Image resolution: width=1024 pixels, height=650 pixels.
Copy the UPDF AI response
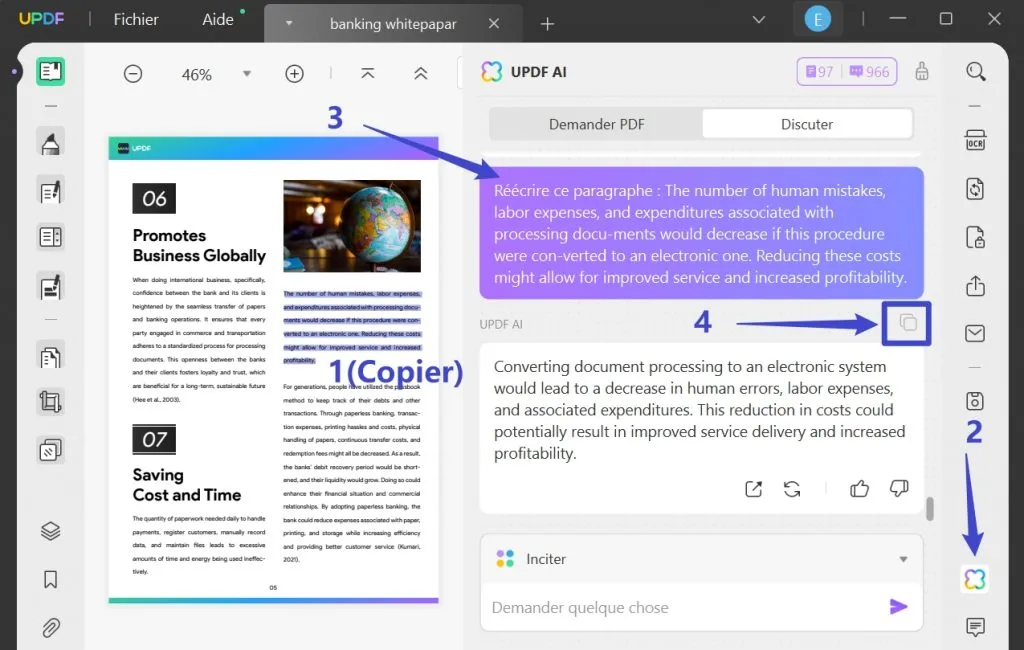[908, 323]
